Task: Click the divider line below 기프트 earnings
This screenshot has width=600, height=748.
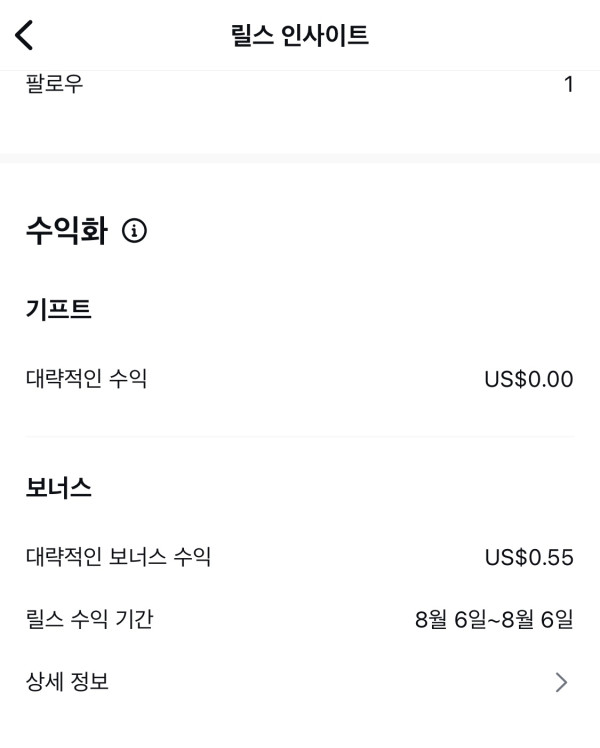Action: tap(300, 437)
